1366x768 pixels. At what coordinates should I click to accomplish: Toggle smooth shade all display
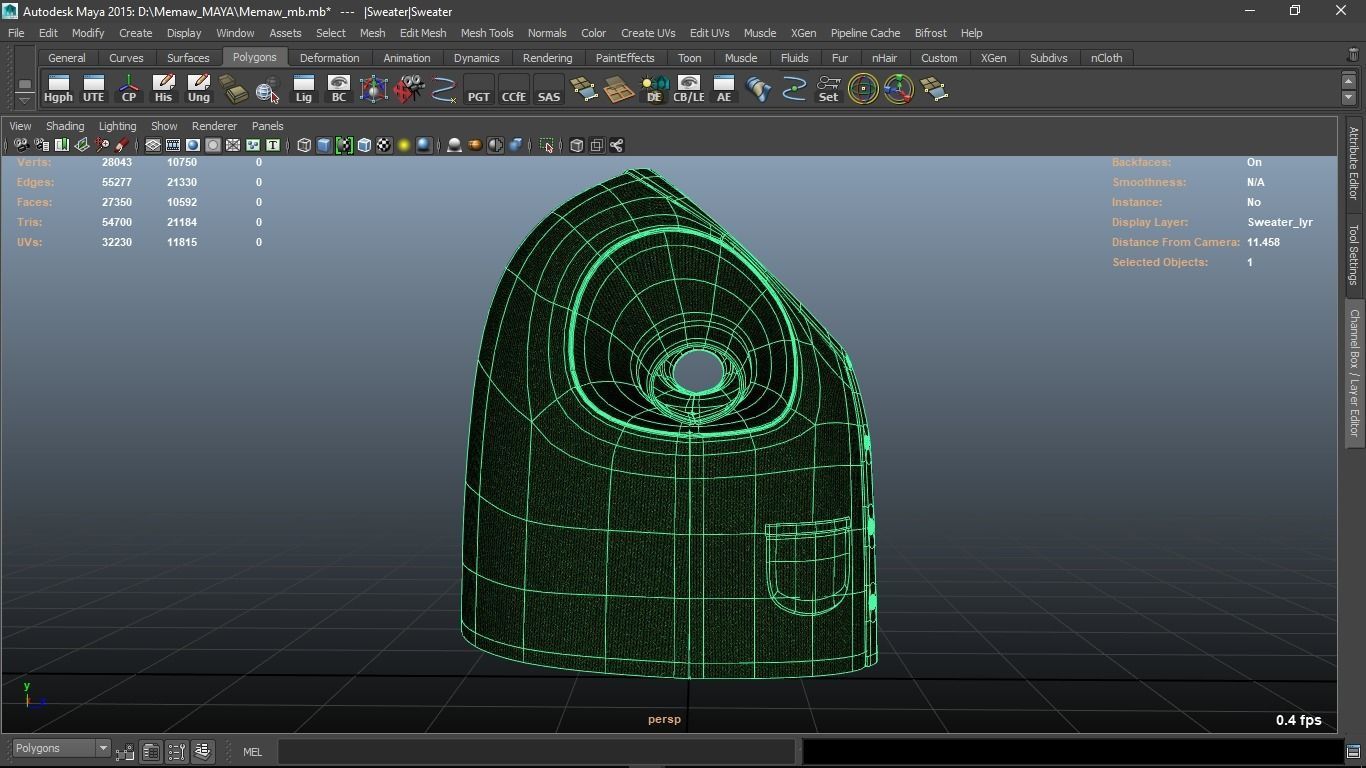click(324, 145)
